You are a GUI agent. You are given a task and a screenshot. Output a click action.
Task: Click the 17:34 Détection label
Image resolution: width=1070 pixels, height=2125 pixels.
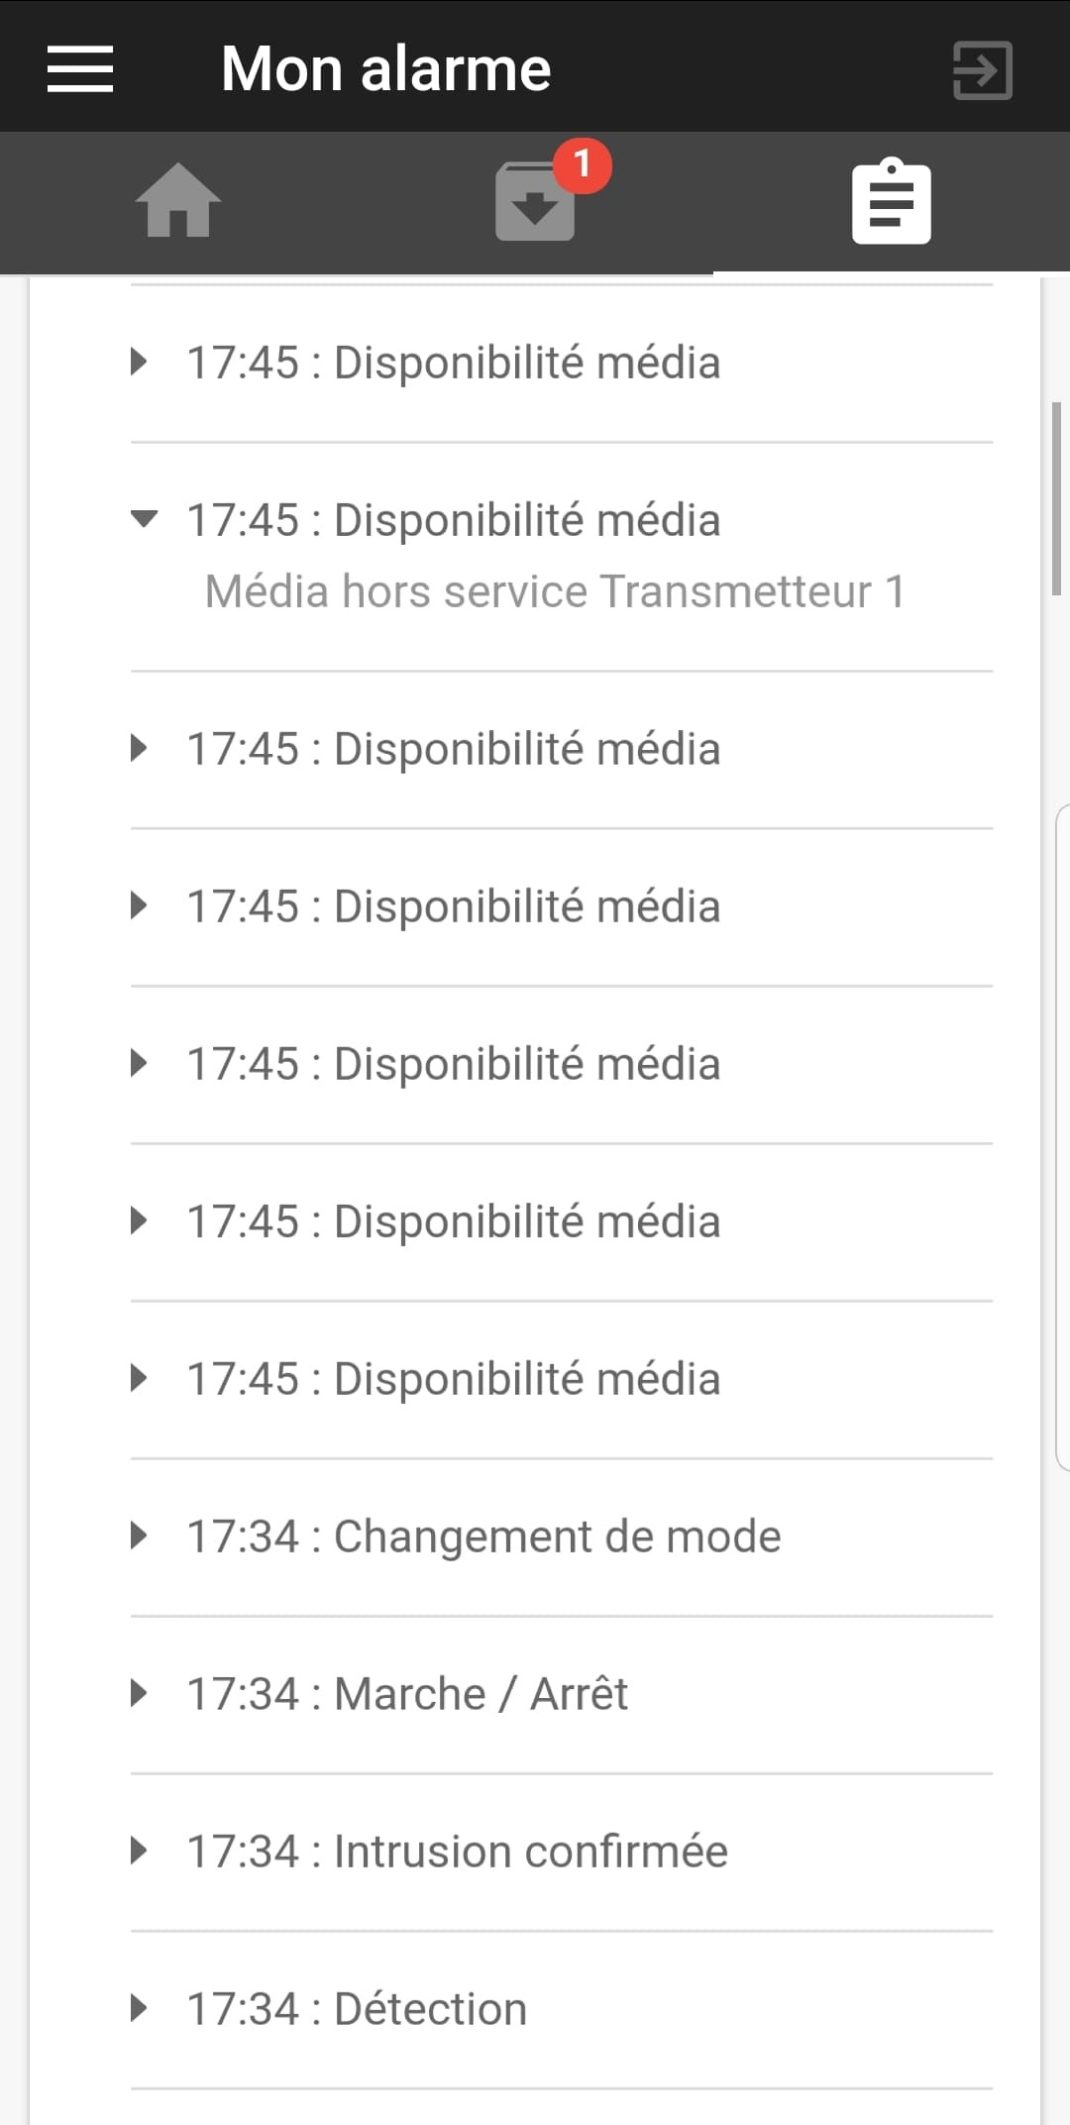[x=357, y=2009]
